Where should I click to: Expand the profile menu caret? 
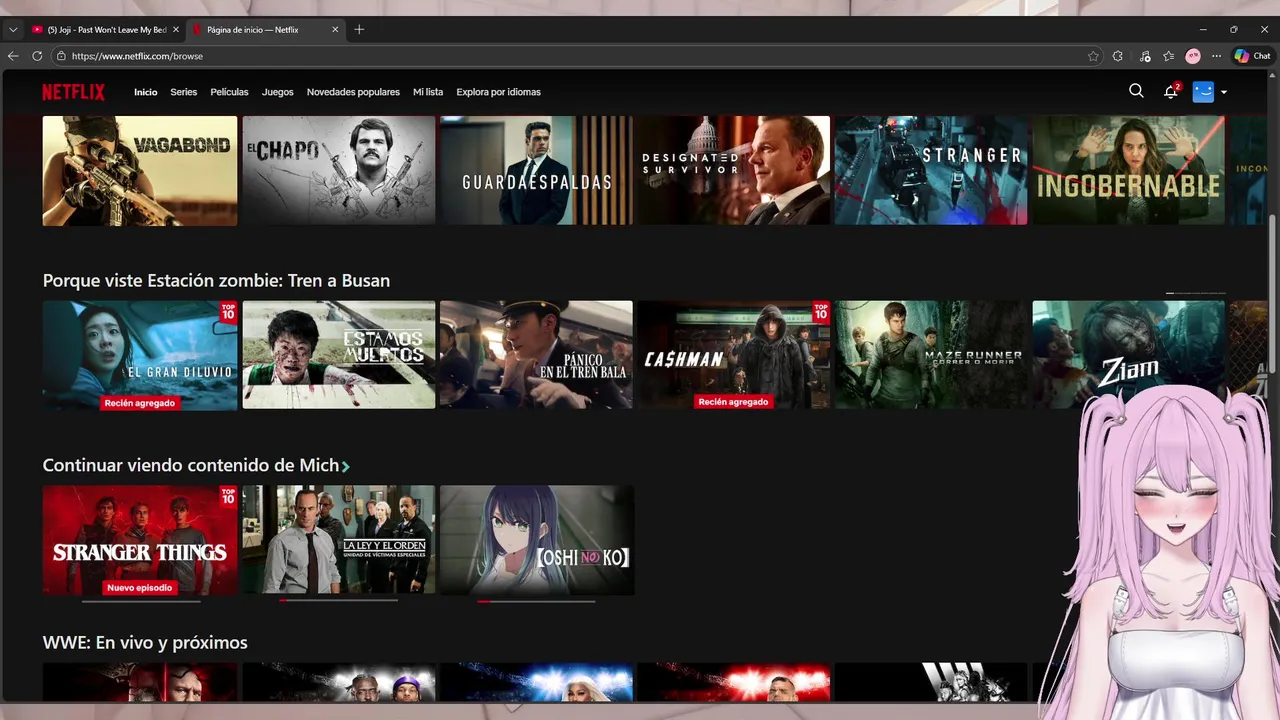coord(1224,92)
